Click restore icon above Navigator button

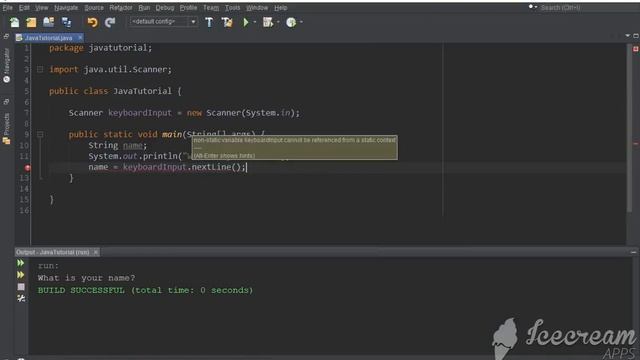click(x=6, y=37)
